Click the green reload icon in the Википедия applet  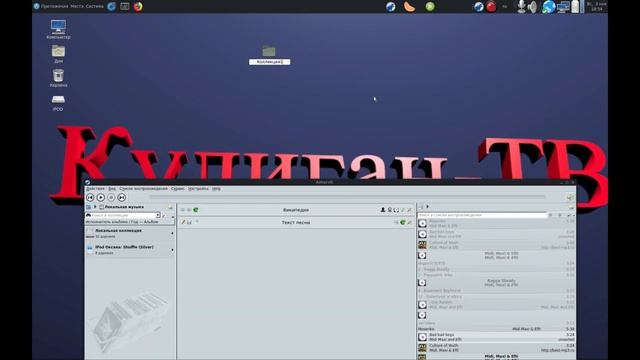pos(196,210)
